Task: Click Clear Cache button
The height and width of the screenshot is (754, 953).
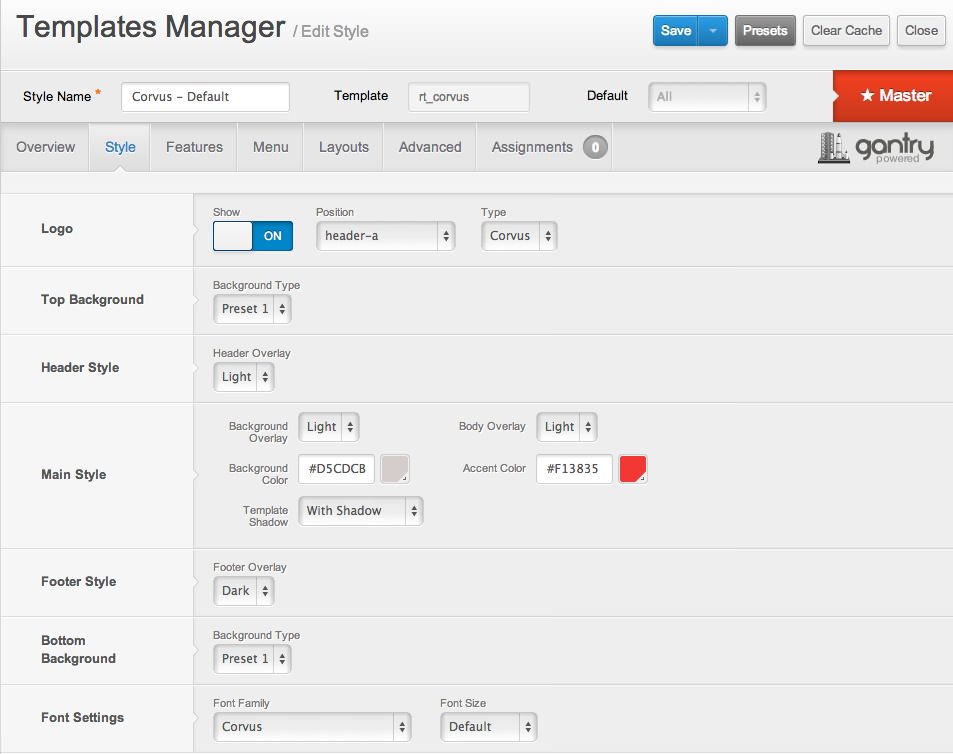Action: [846, 30]
